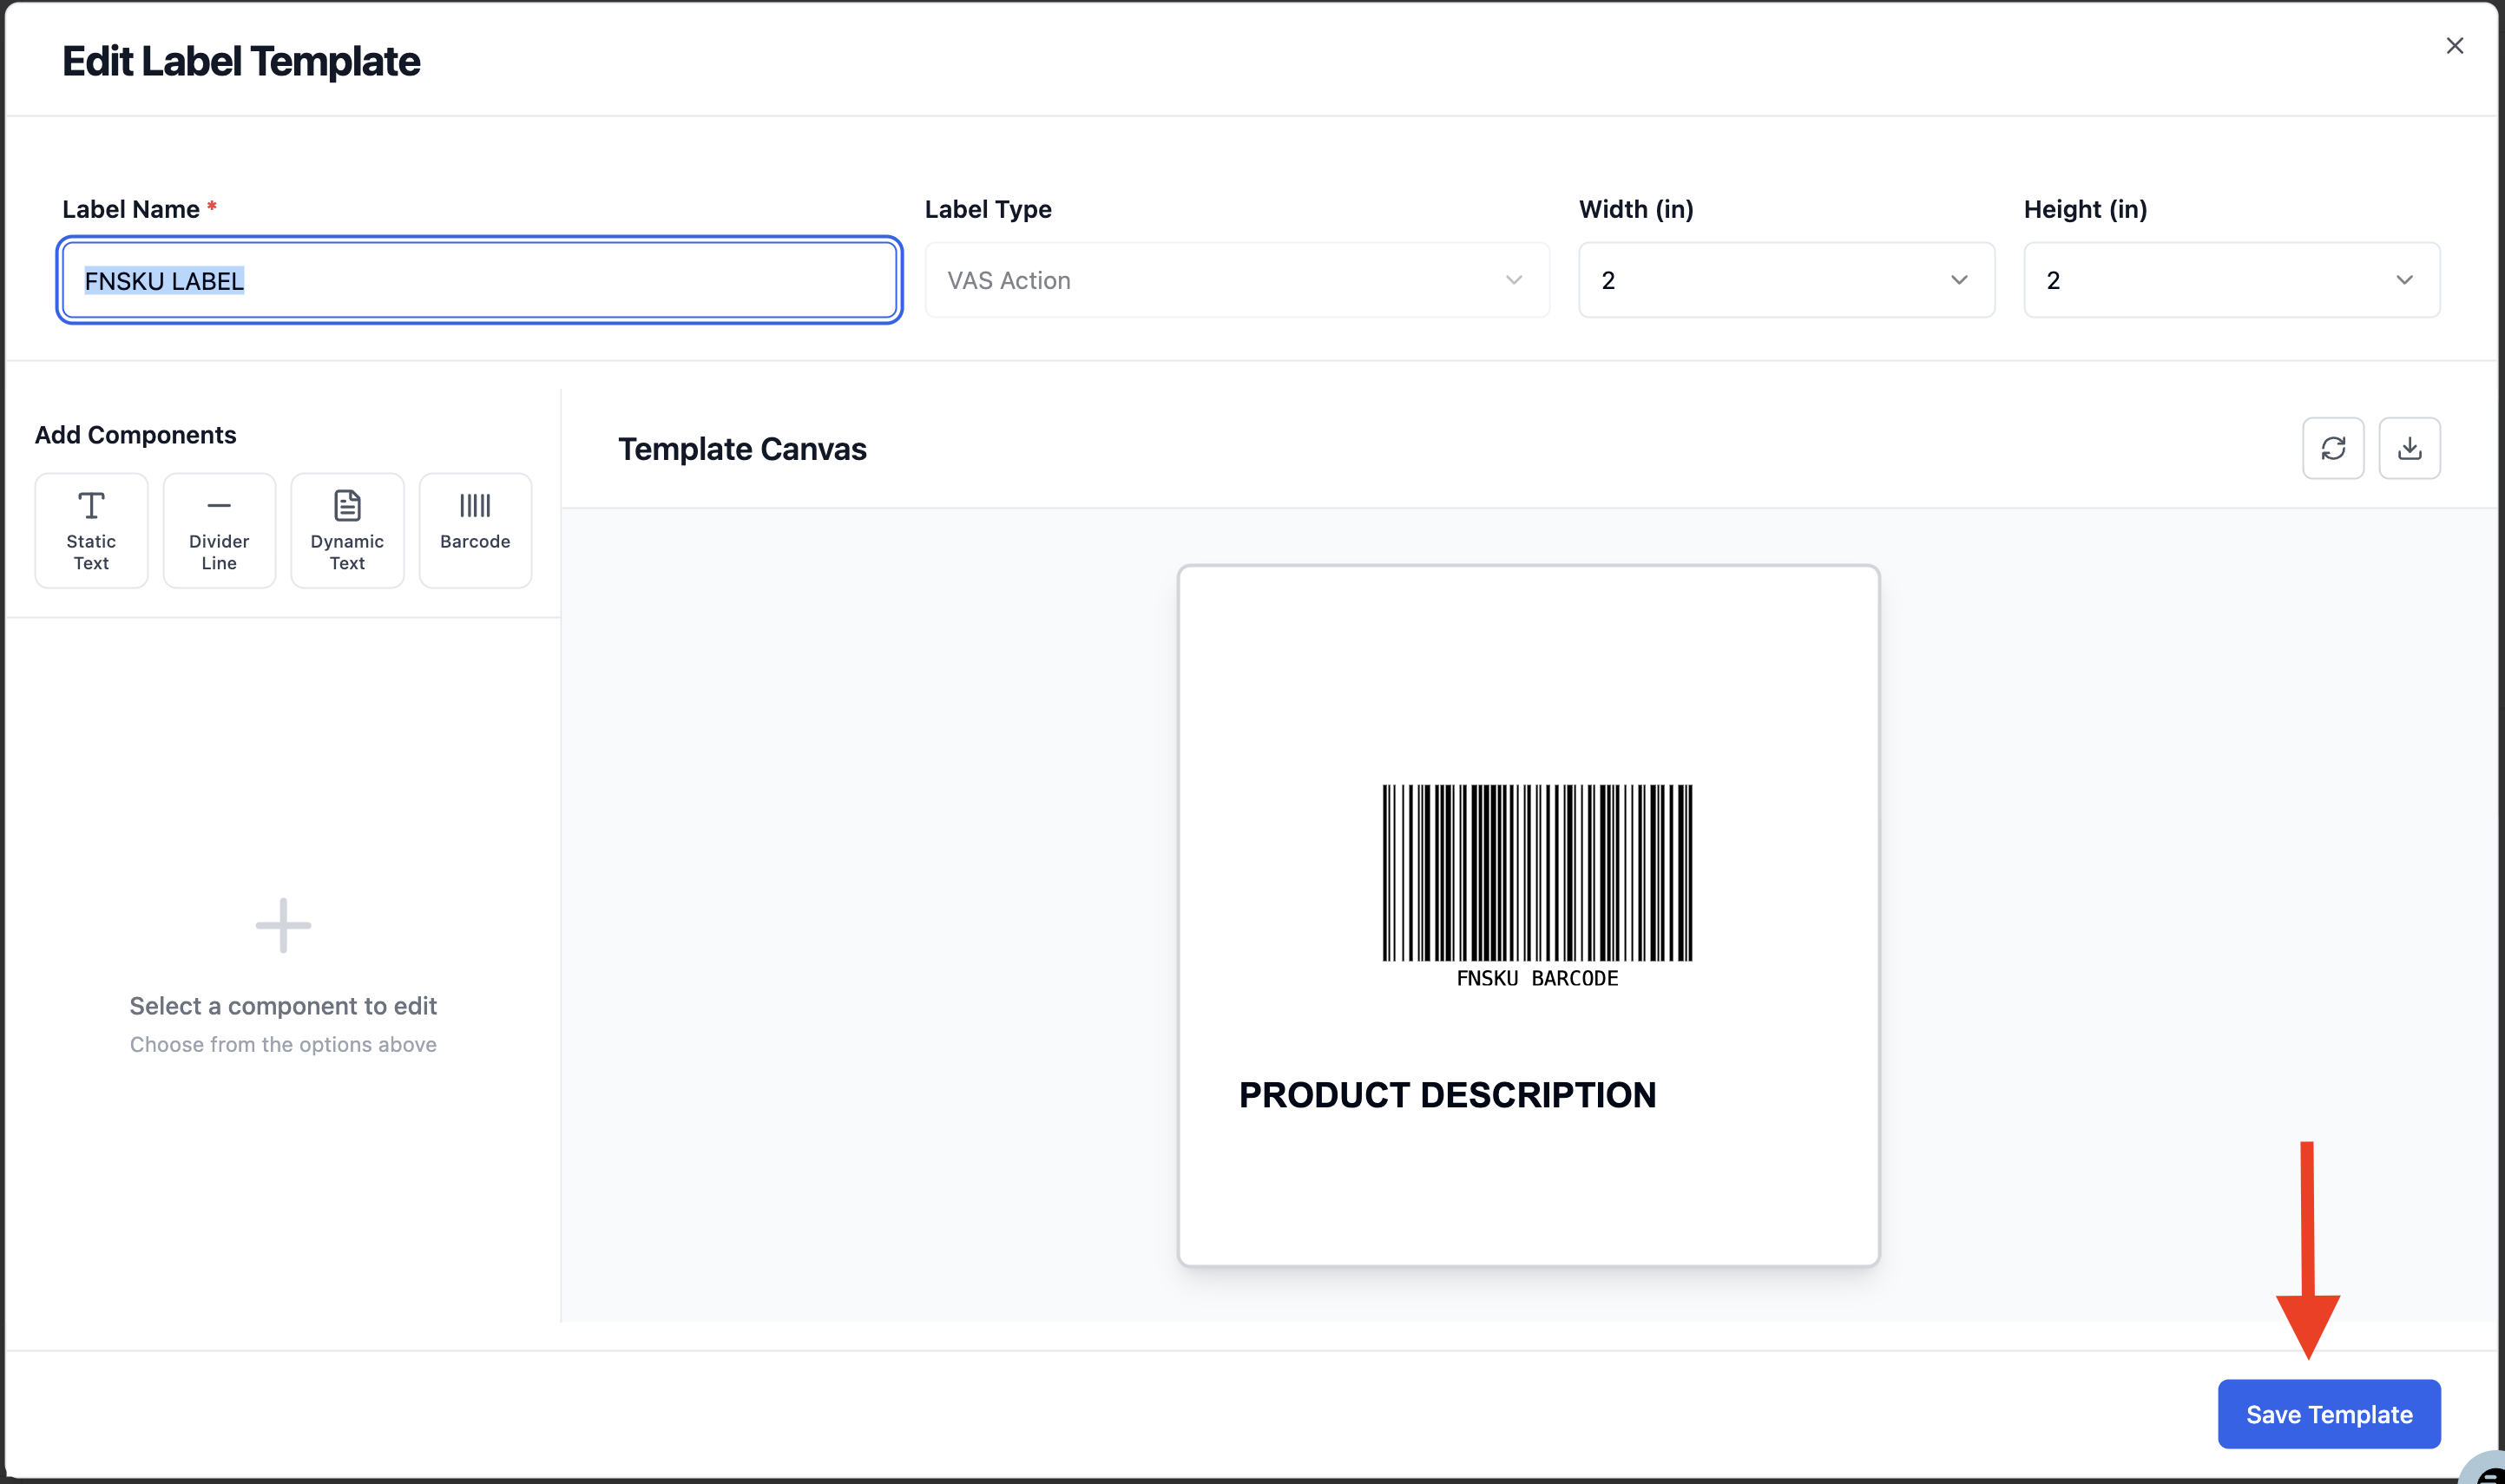Close the Edit Label Template dialog

click(2454, 46)
